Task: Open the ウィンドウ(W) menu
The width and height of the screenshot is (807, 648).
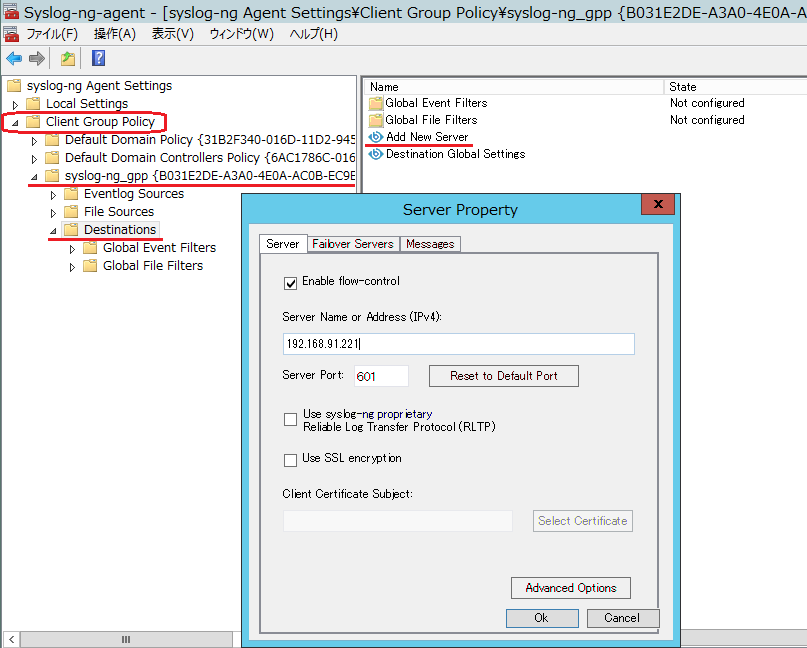Action: [x=241, y=34]
